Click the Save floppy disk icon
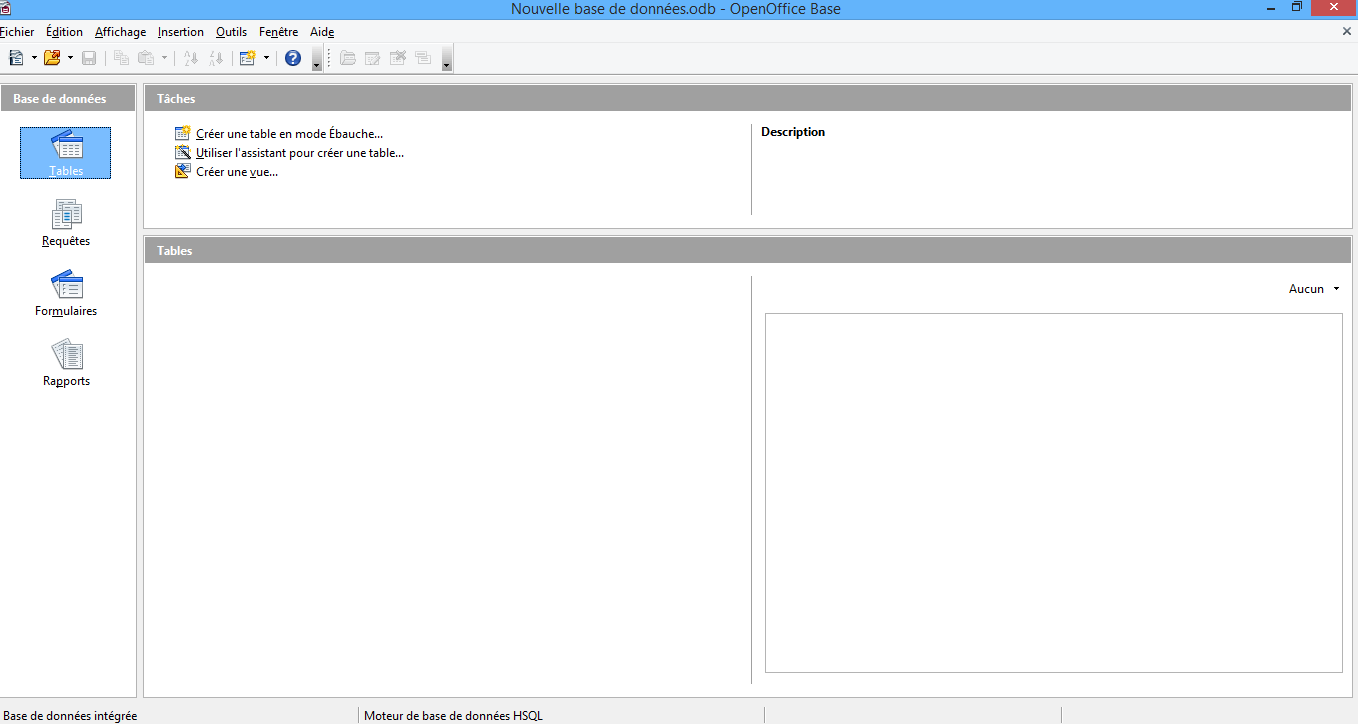 click(x=89, y=58)
